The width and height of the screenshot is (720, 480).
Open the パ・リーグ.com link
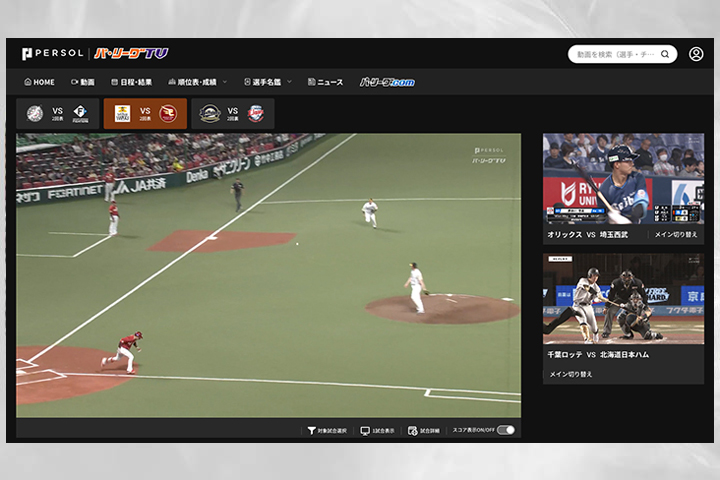[387, 82]
